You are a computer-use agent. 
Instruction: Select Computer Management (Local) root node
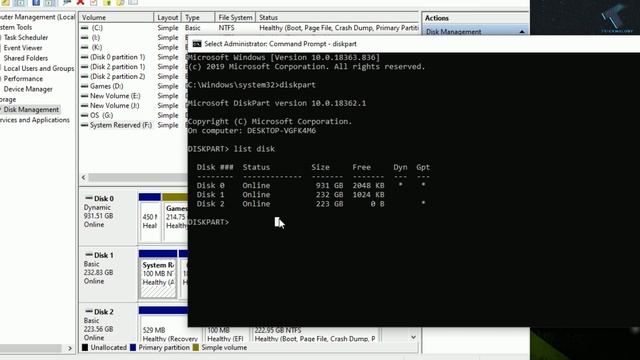[x=38, y=17]
